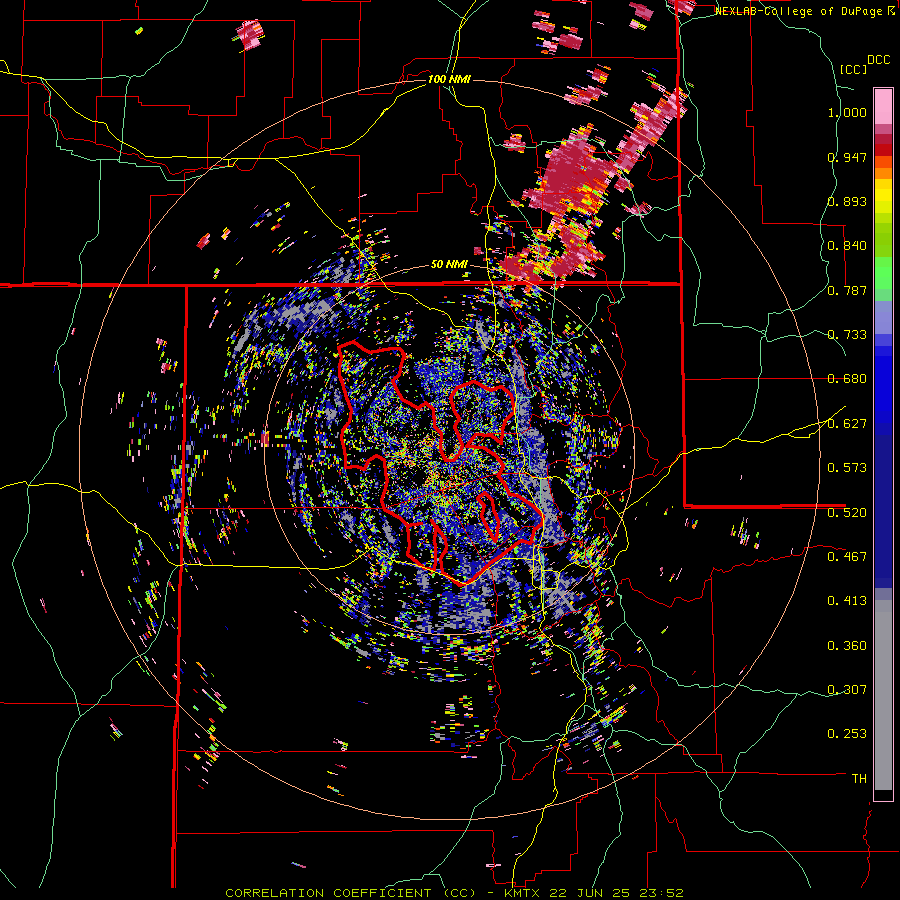Click the [CC] legend heading
The width and height of the screenshot is (900, 900).
[854, 69]
